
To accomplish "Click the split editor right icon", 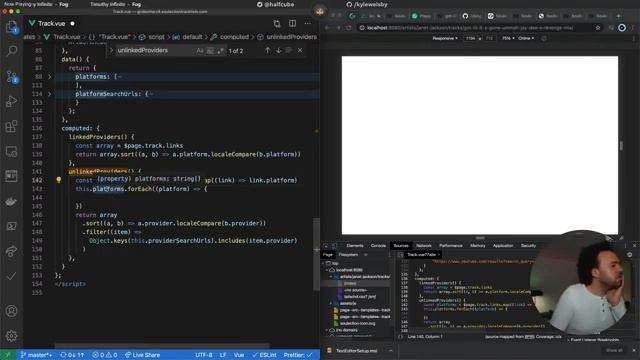I will (292, 23).
